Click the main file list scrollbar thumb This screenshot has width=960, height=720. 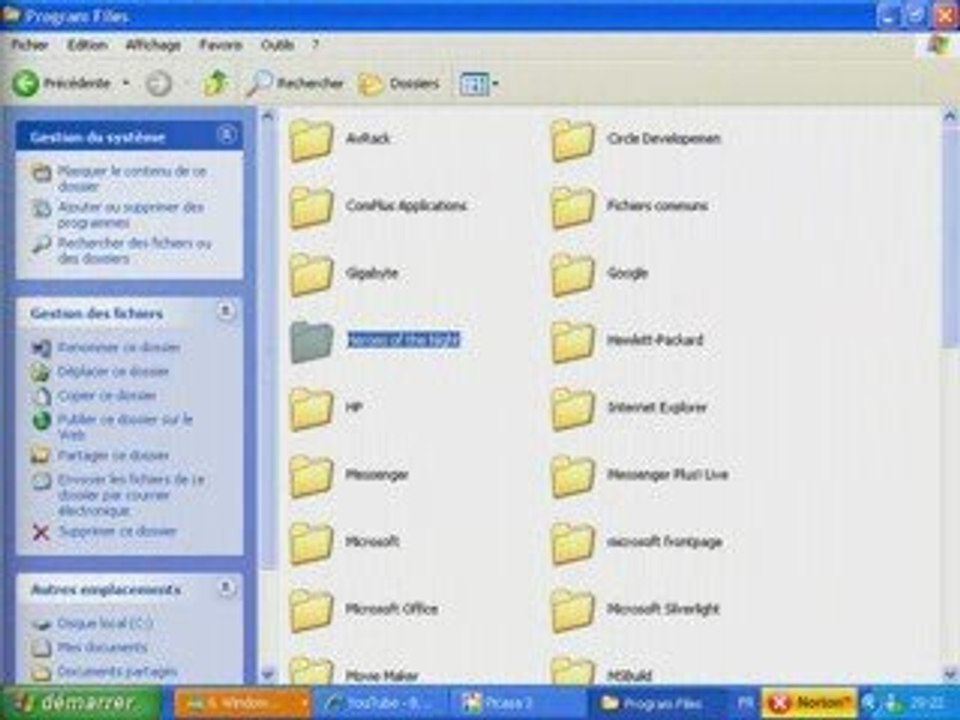pos(950,239)
